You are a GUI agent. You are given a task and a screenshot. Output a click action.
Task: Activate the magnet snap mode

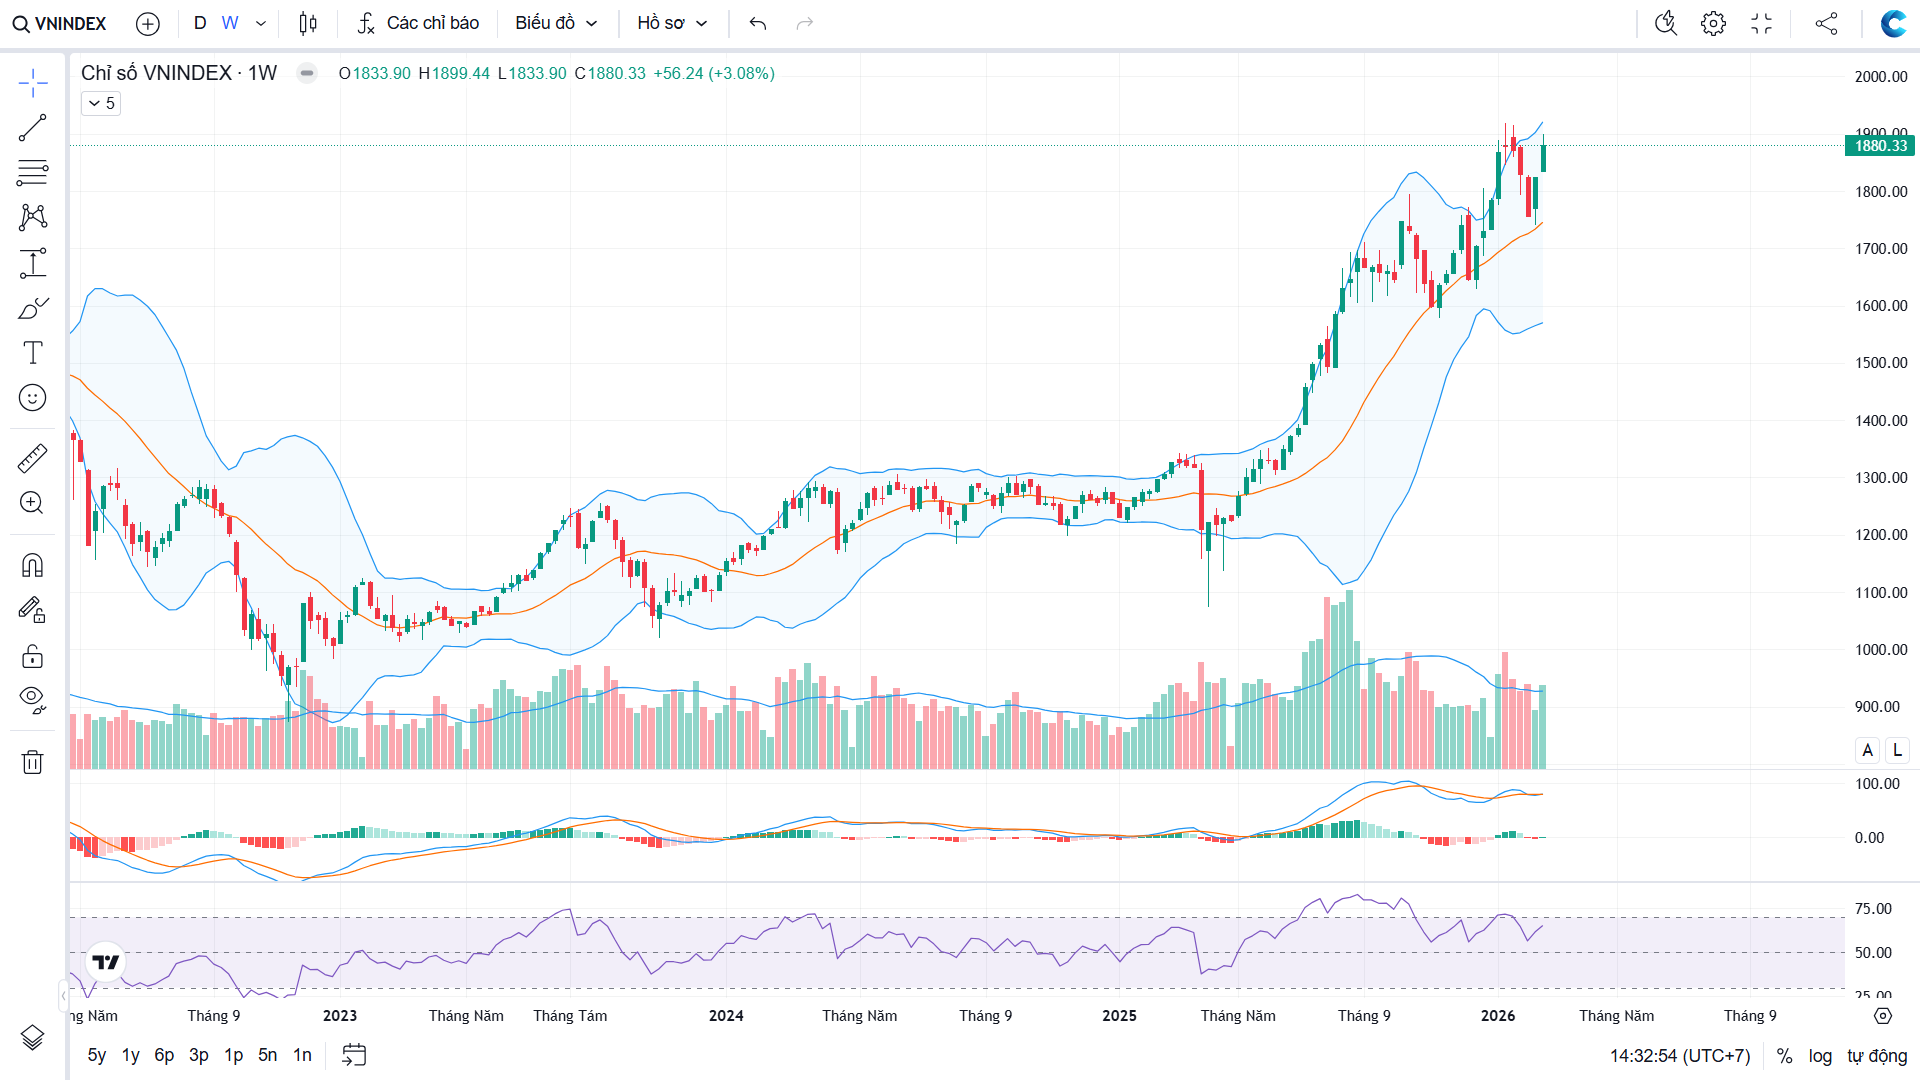32,566
